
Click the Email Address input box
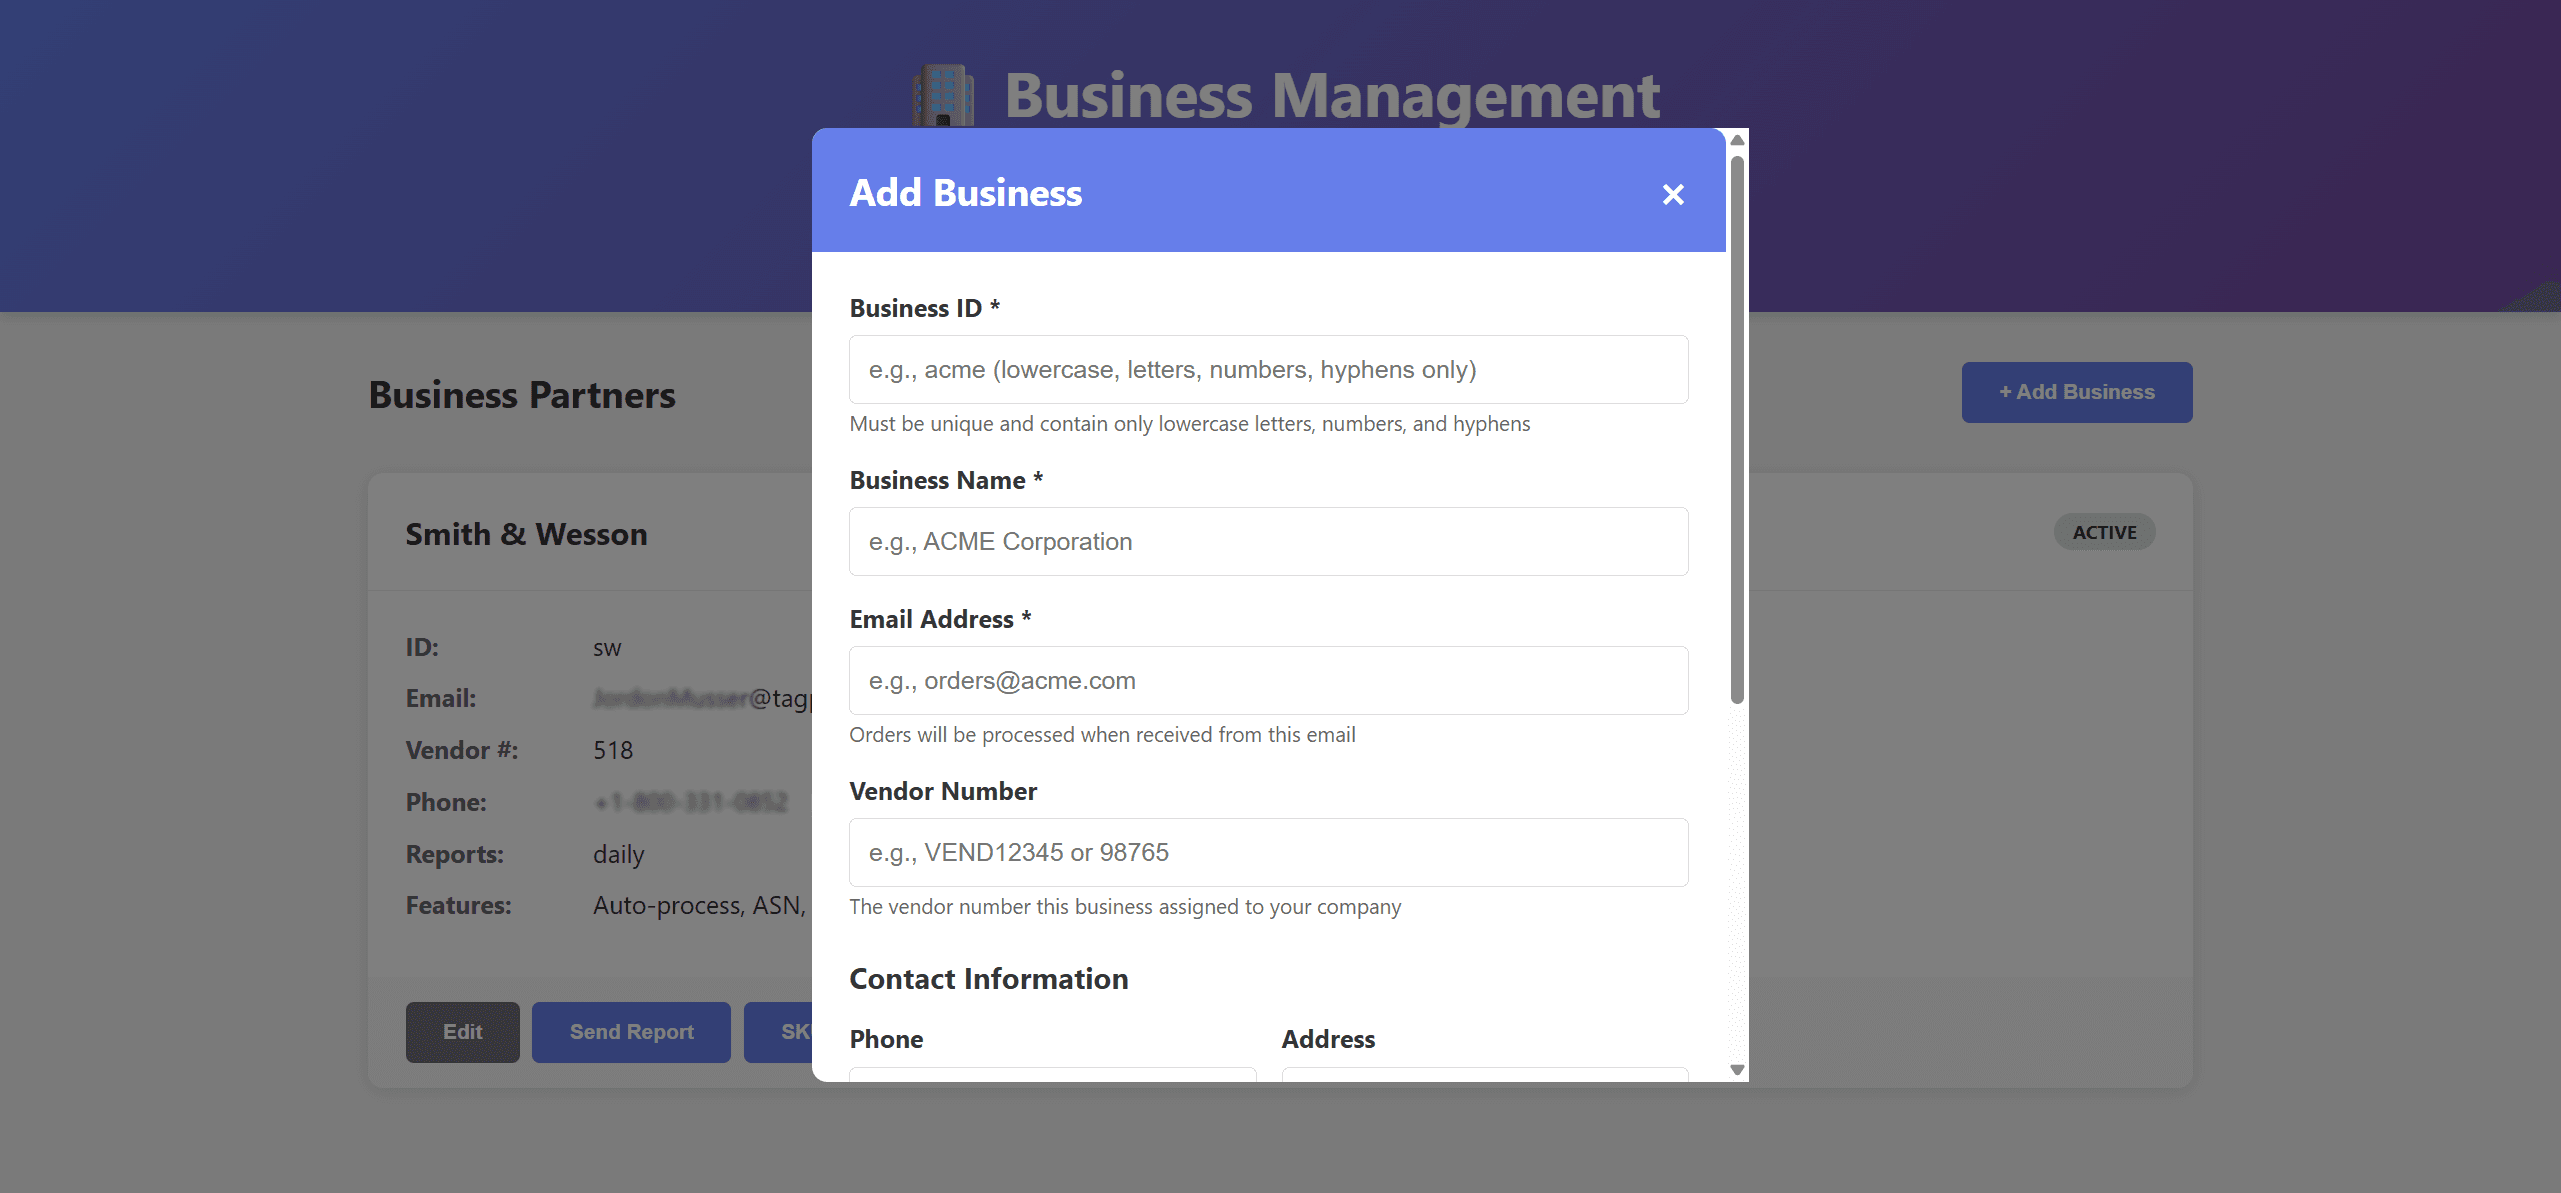click(x=1268, y=681)
